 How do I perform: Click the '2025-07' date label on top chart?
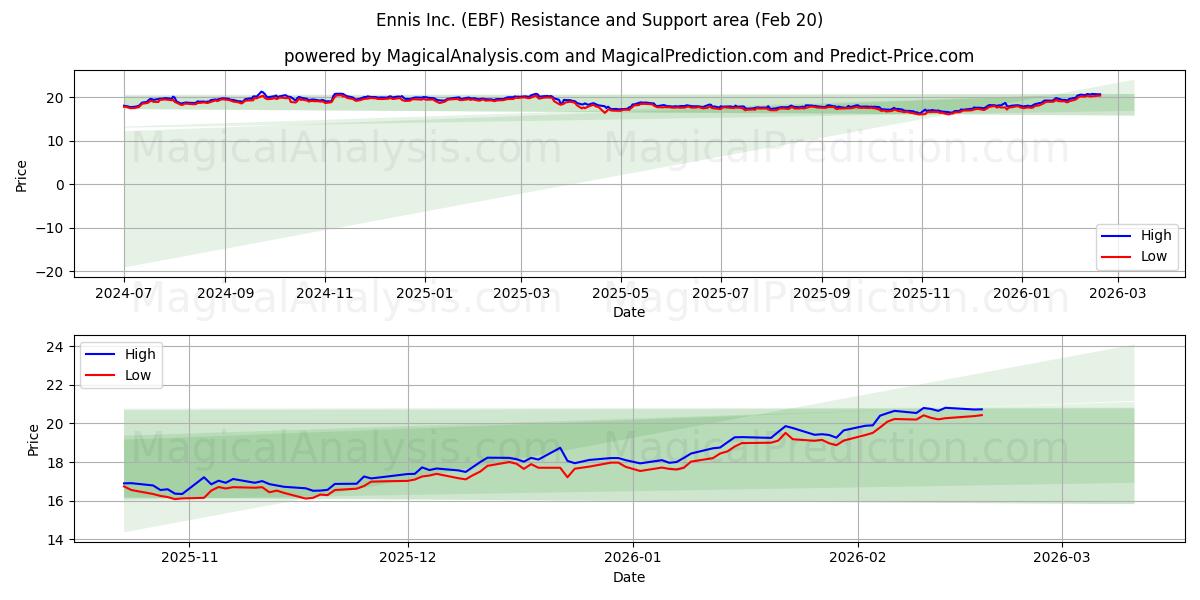click(x=721, y=294)
